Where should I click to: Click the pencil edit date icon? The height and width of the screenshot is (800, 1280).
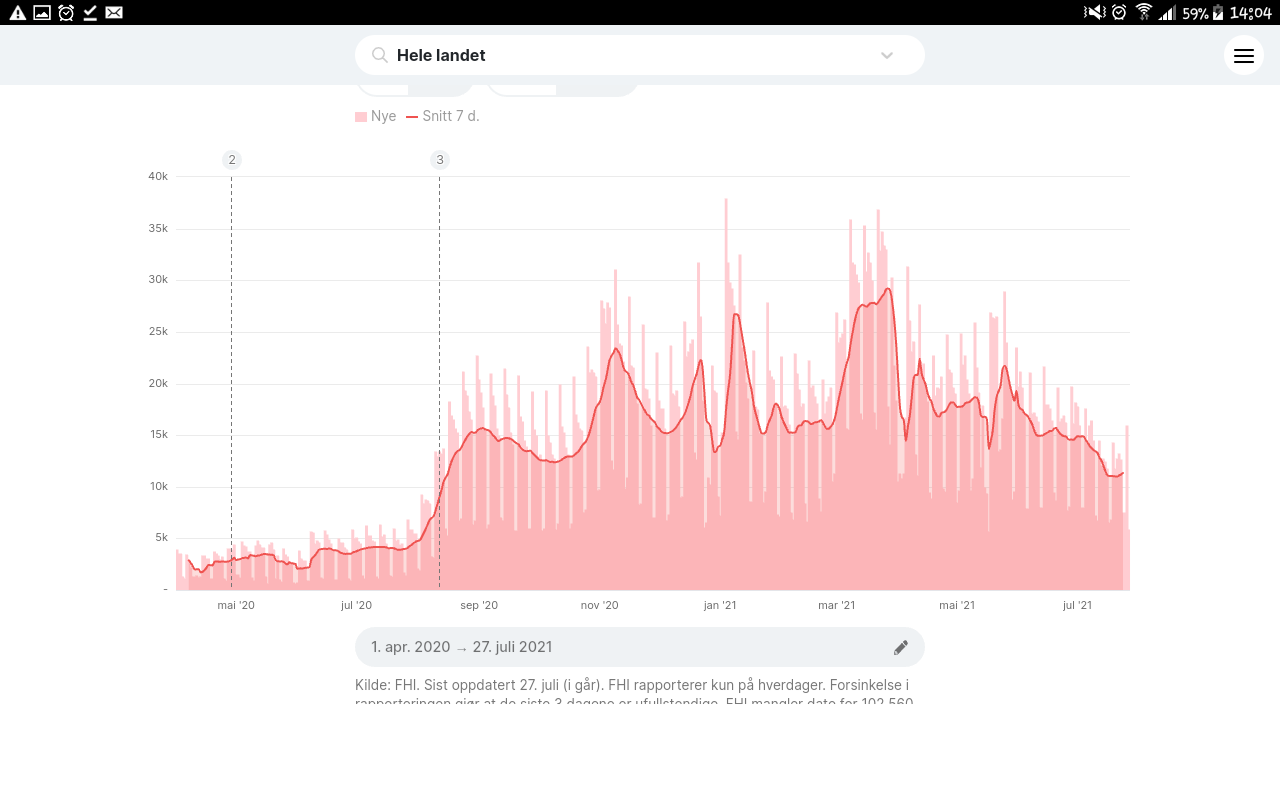(900, 648)
